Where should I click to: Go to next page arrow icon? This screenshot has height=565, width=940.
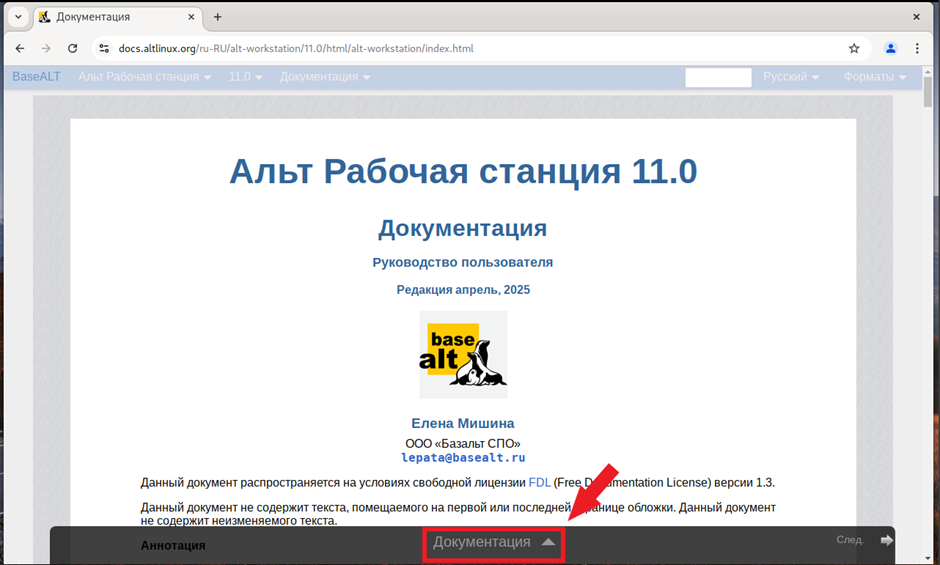[886, 540]
